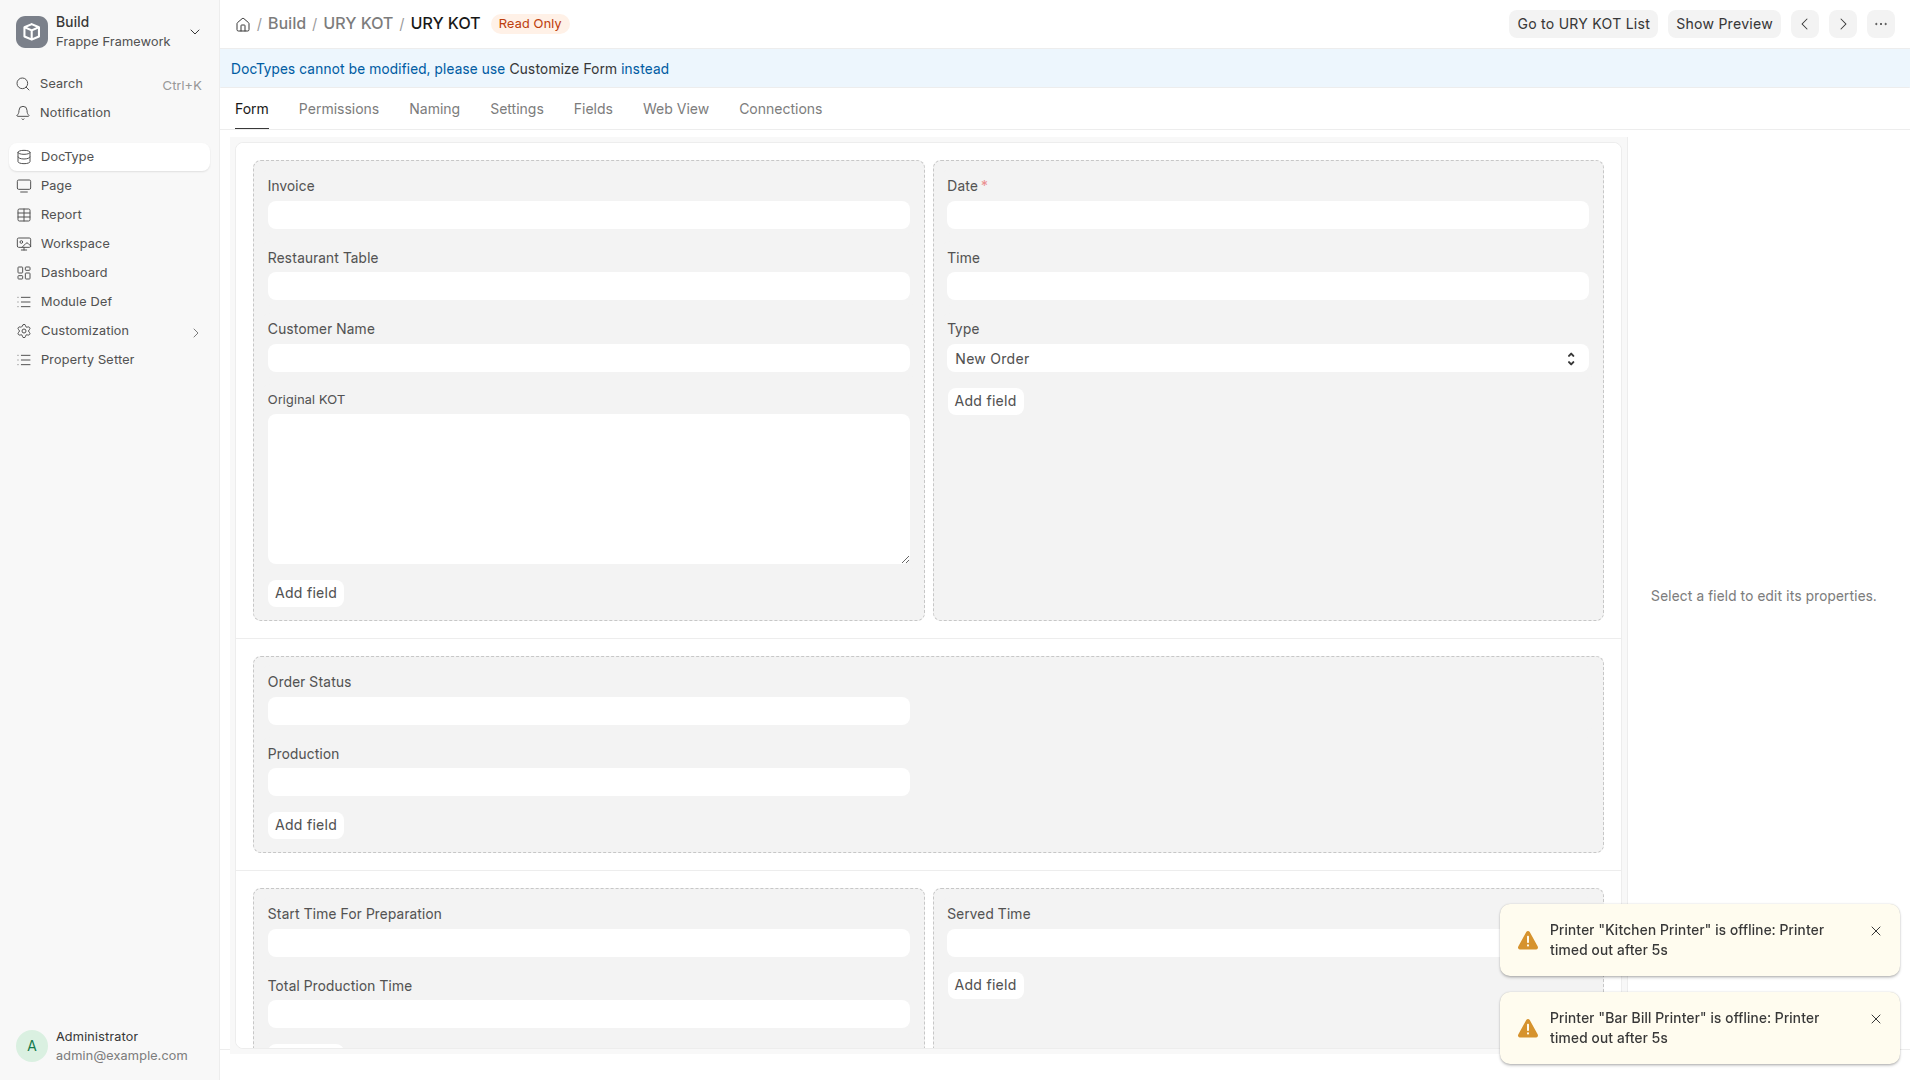
Task: Click Build breadcrumb link
Action: (287, 24)
